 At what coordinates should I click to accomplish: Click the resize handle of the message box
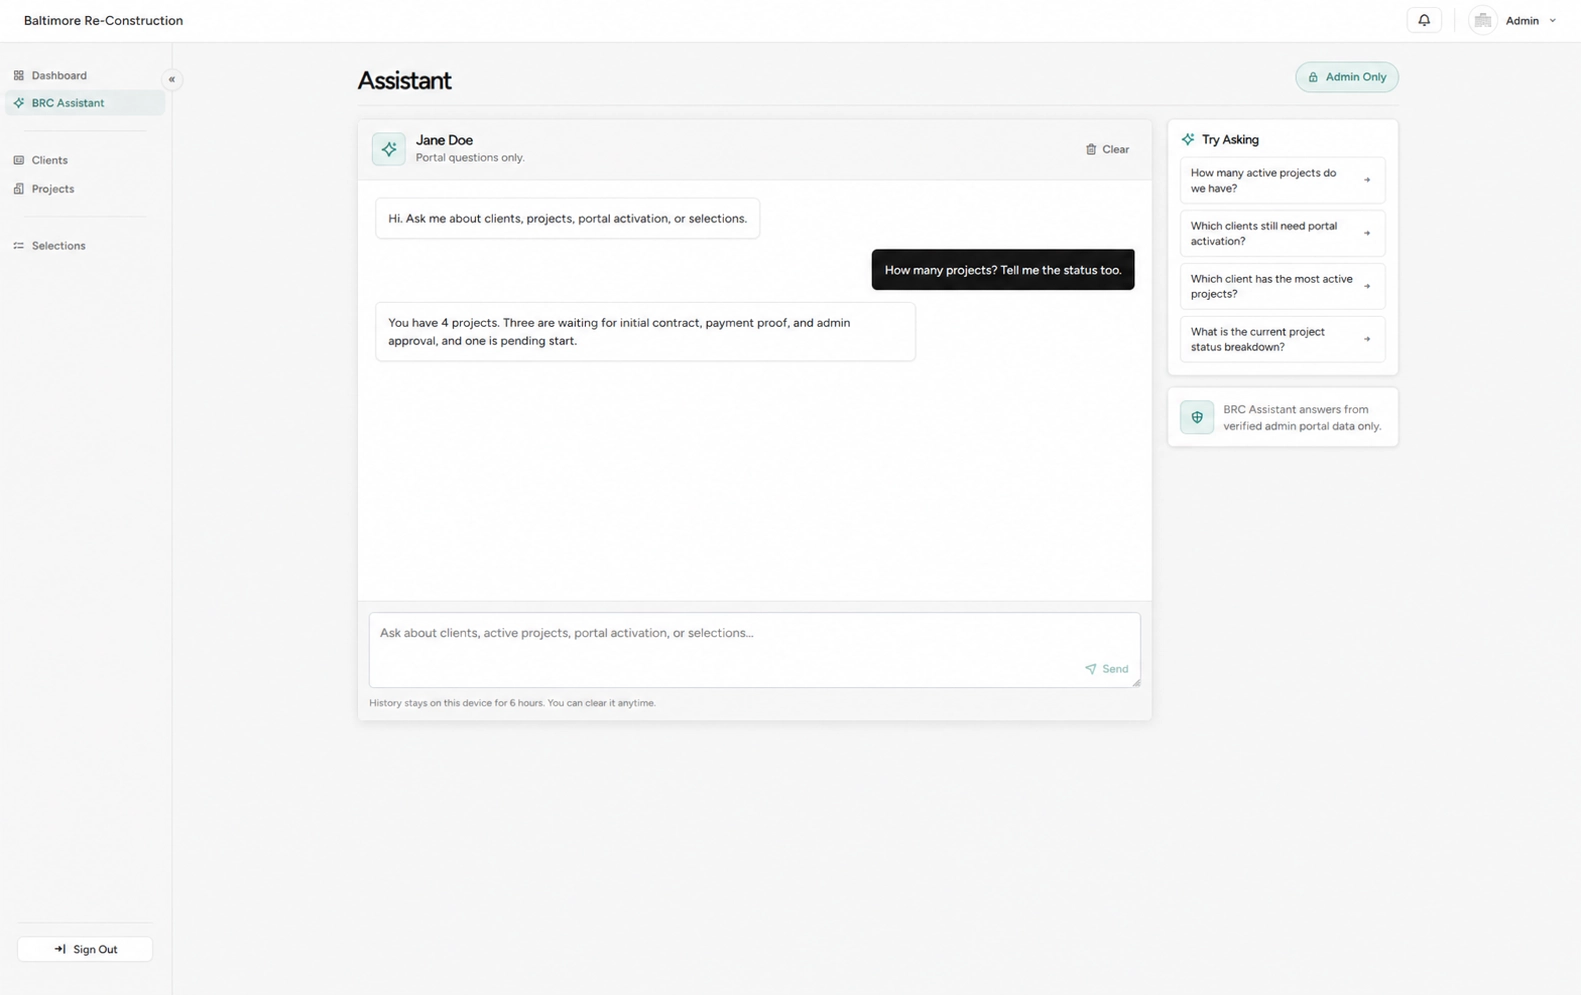(x=1135, y=682)
